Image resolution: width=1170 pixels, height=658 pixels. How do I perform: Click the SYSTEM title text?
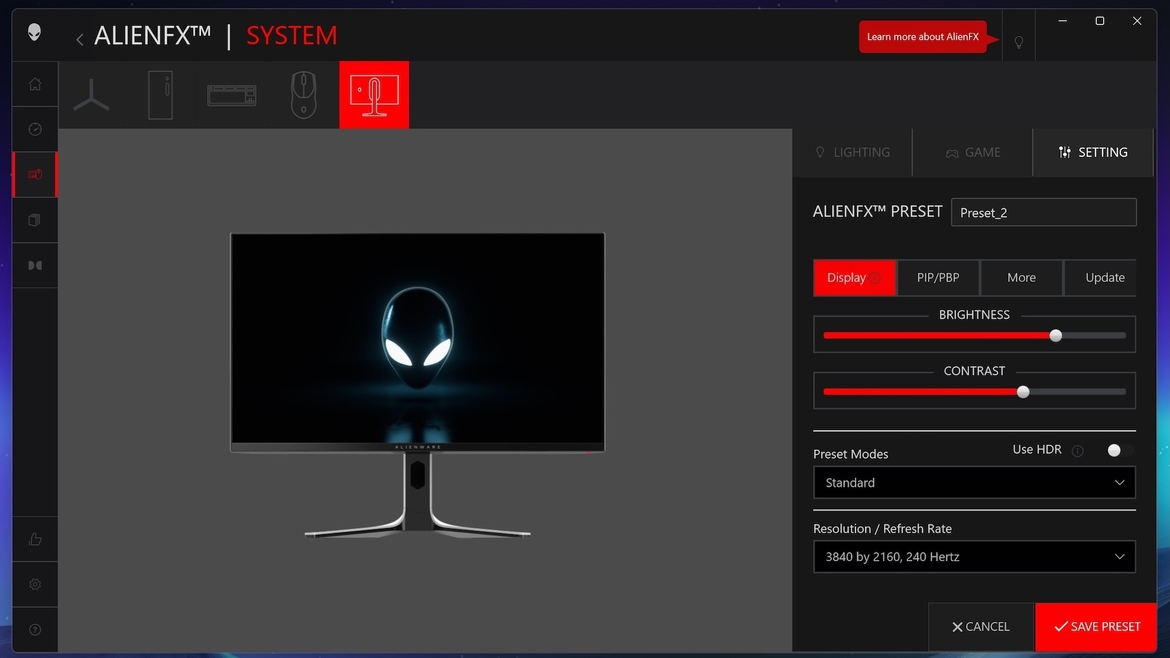tap(292, 35)
